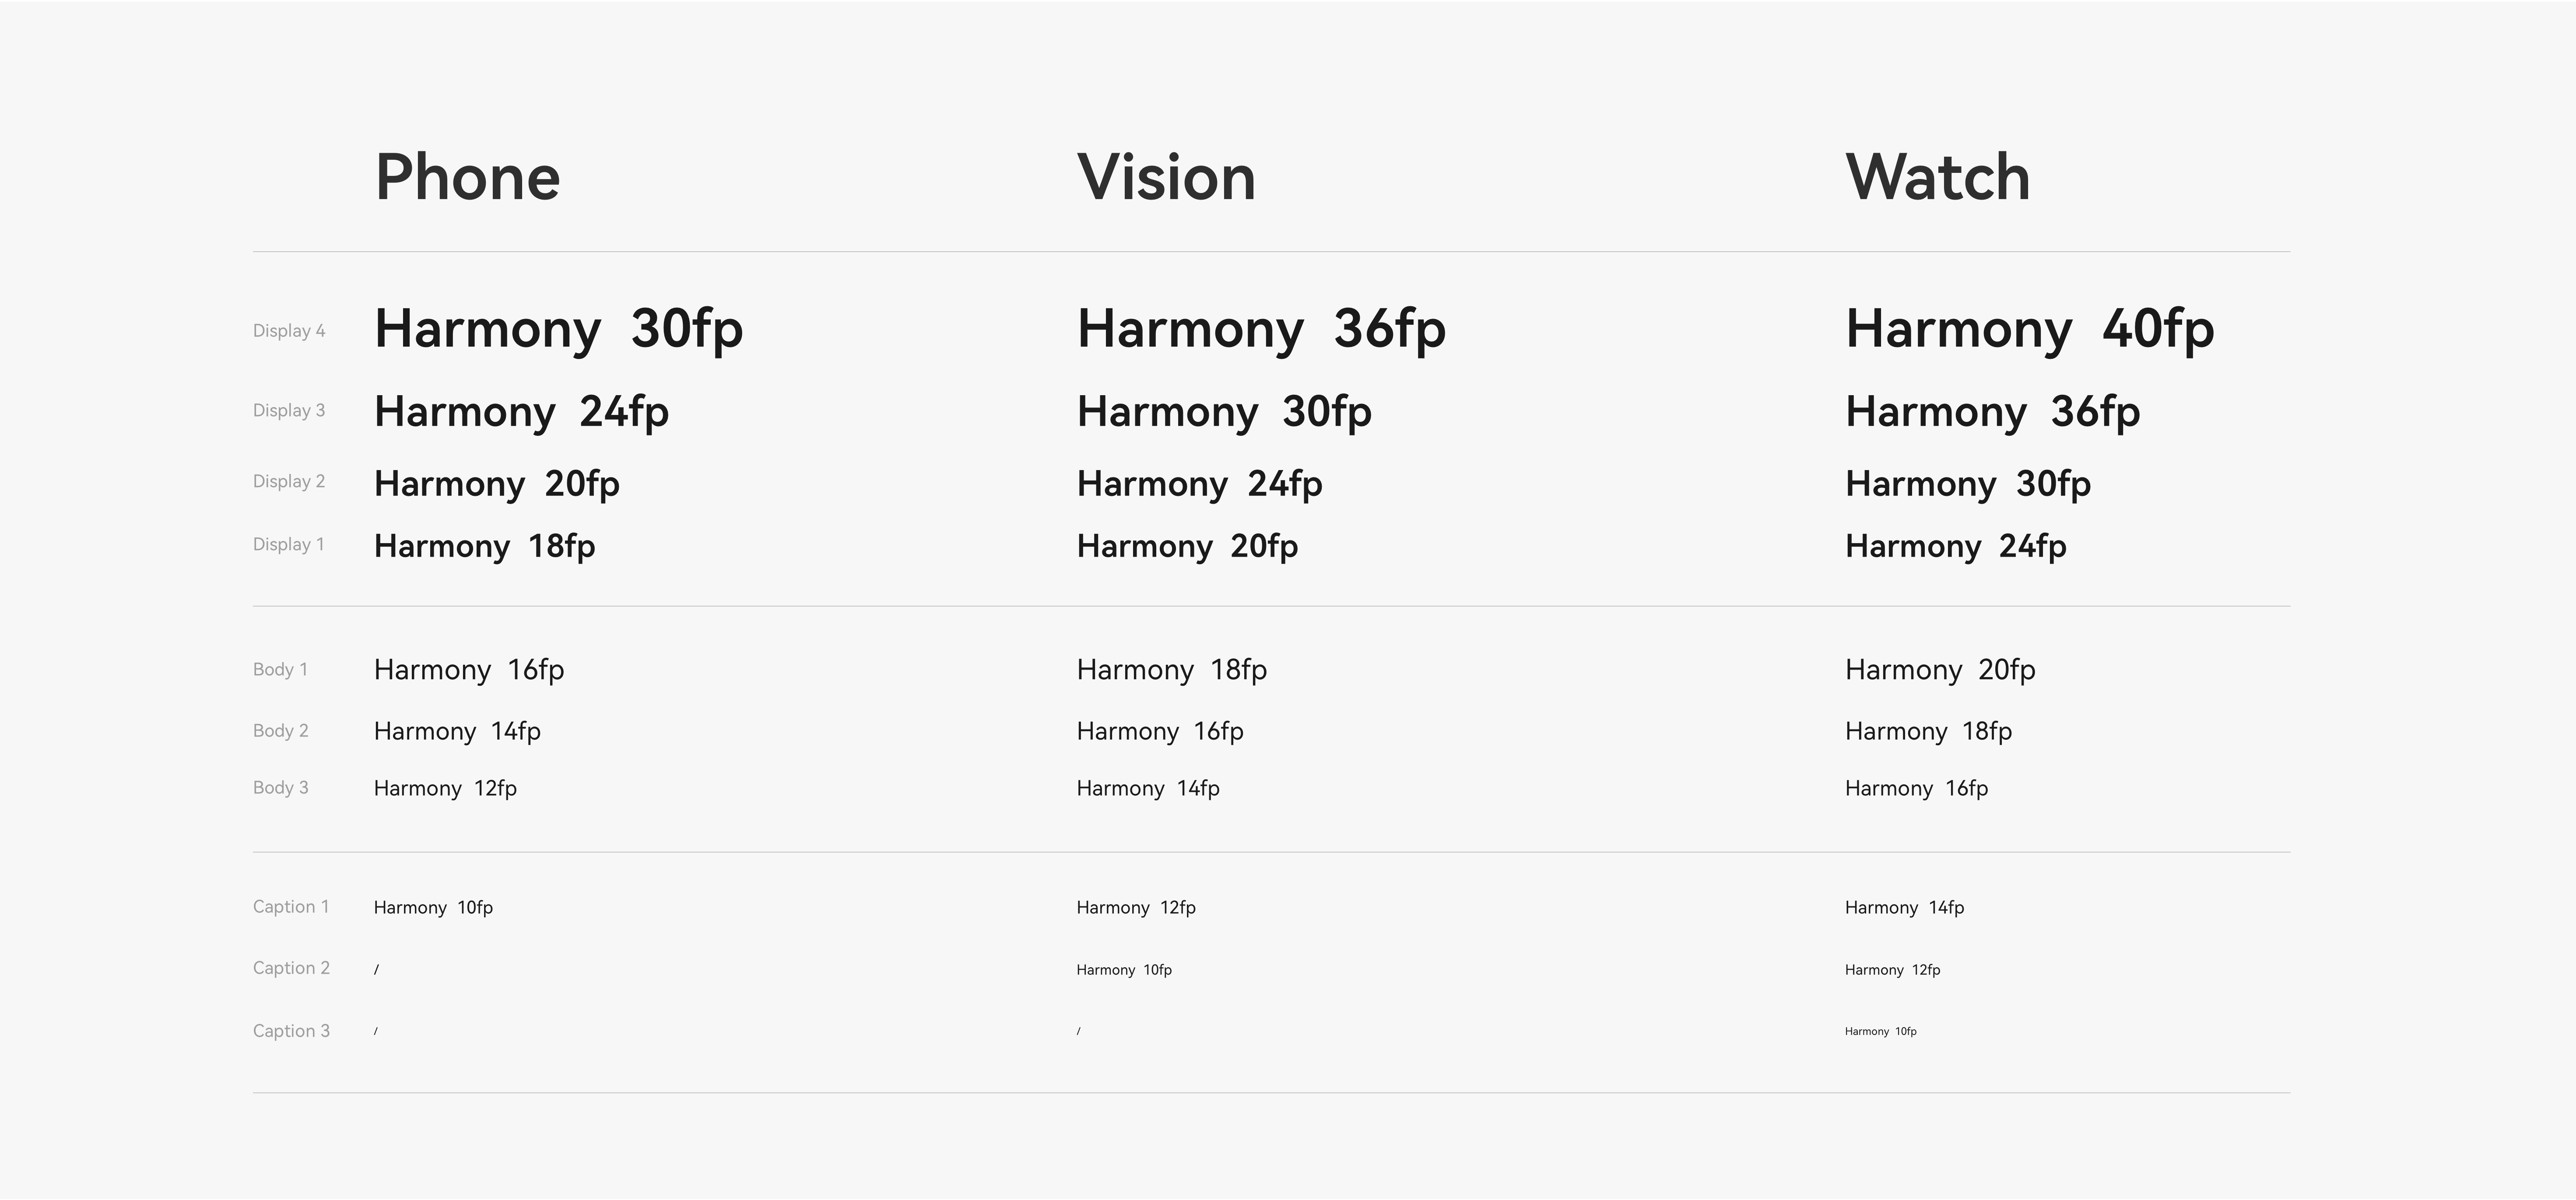The image size is (2576, 1200).
Task: Click the Caption 3 label
Action: 291,1031
